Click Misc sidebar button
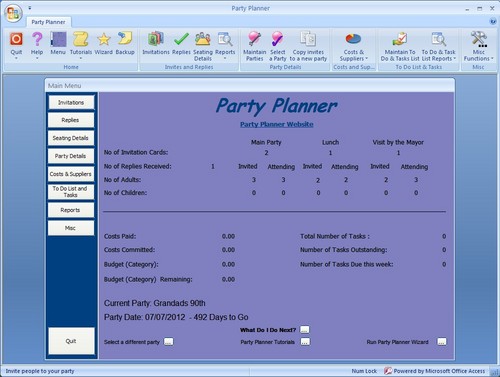 71,228
